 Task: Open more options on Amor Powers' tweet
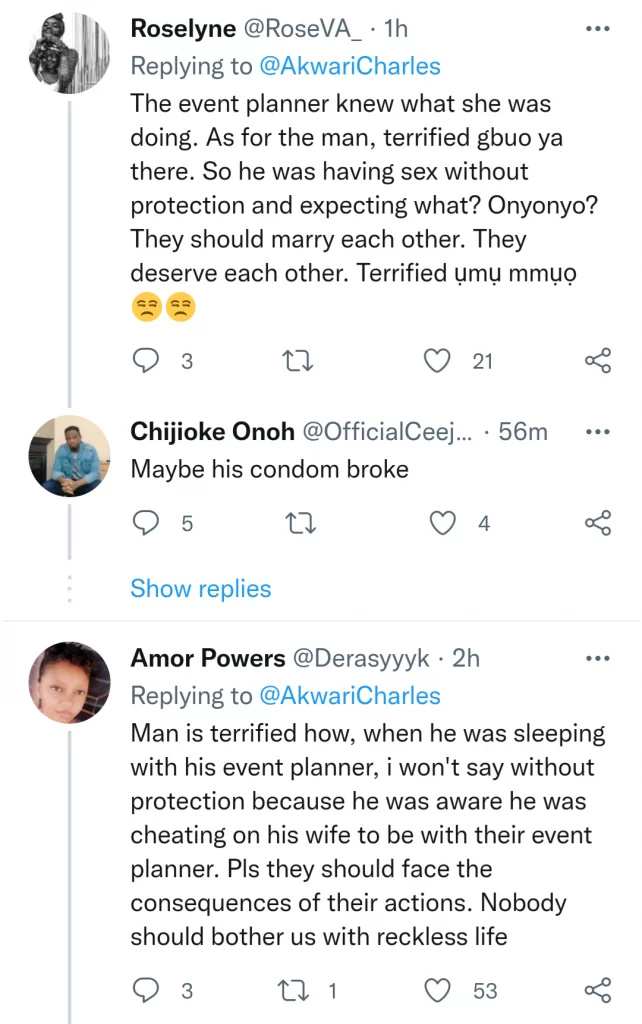pyautogui.click(x=597, y=658)
